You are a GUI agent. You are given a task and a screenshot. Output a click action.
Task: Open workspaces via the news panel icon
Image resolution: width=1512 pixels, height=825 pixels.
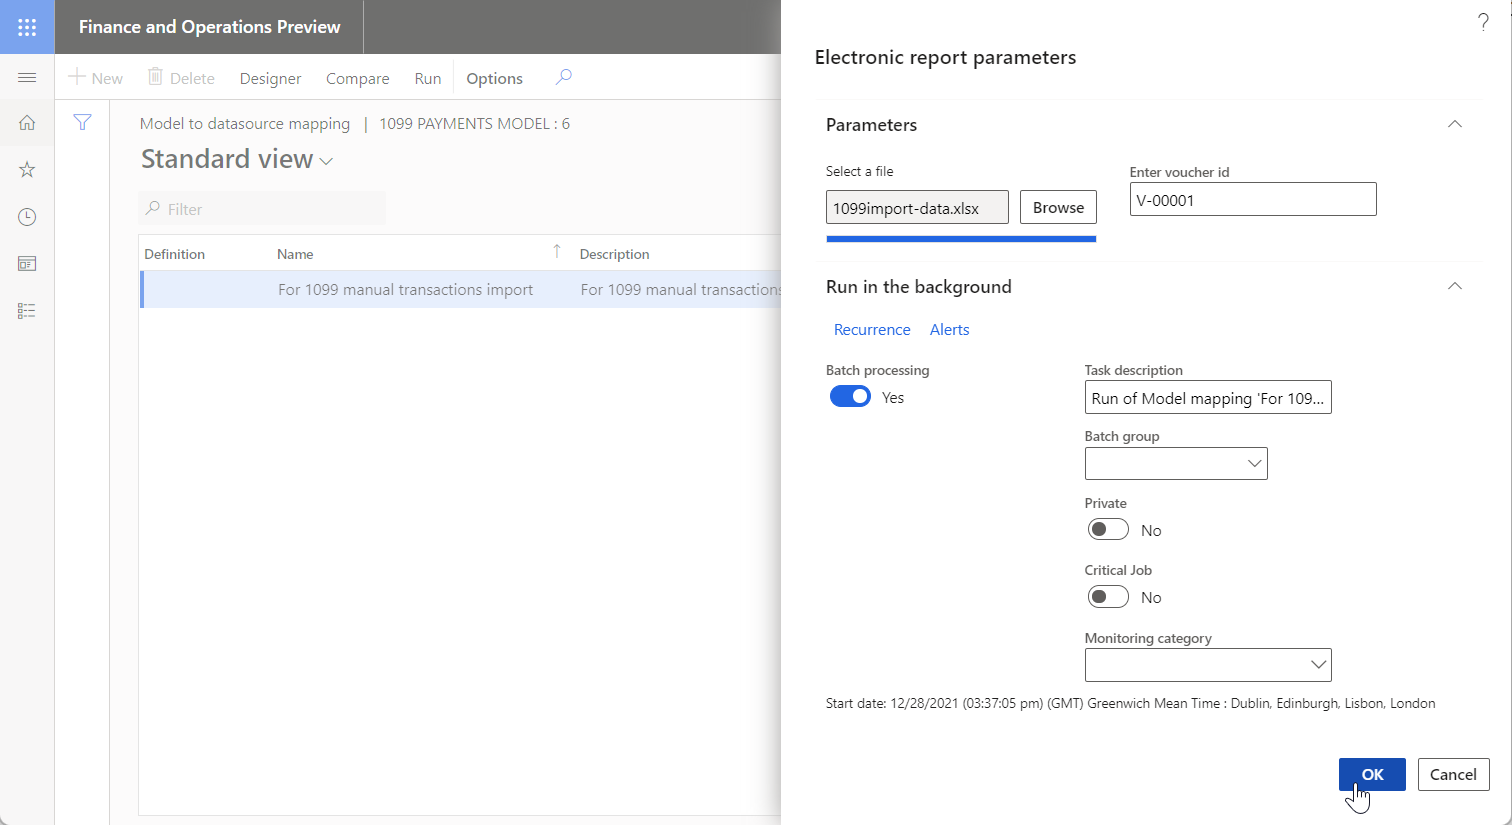[27, 263]
